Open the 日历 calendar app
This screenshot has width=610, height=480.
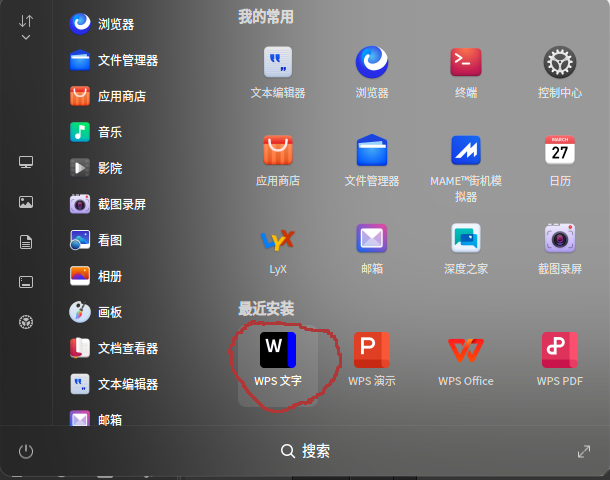tap(560, 161)
